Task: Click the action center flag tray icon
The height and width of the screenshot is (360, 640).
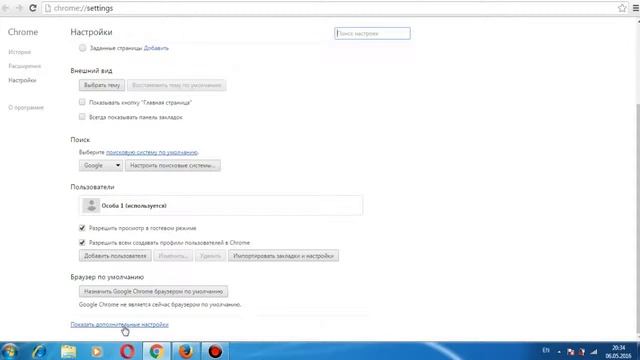Action: pos(571,351)
